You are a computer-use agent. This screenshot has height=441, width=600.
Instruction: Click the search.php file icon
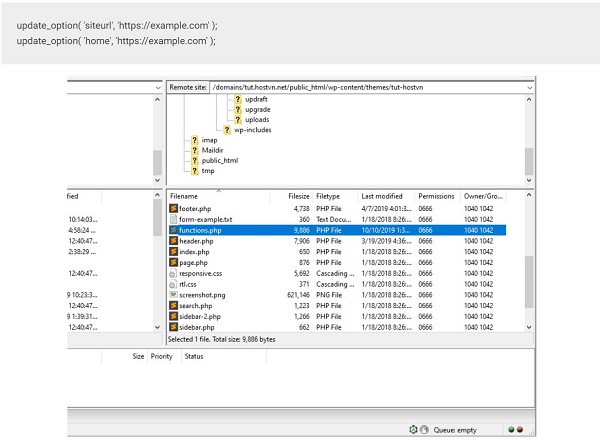(x=173, y=305)
